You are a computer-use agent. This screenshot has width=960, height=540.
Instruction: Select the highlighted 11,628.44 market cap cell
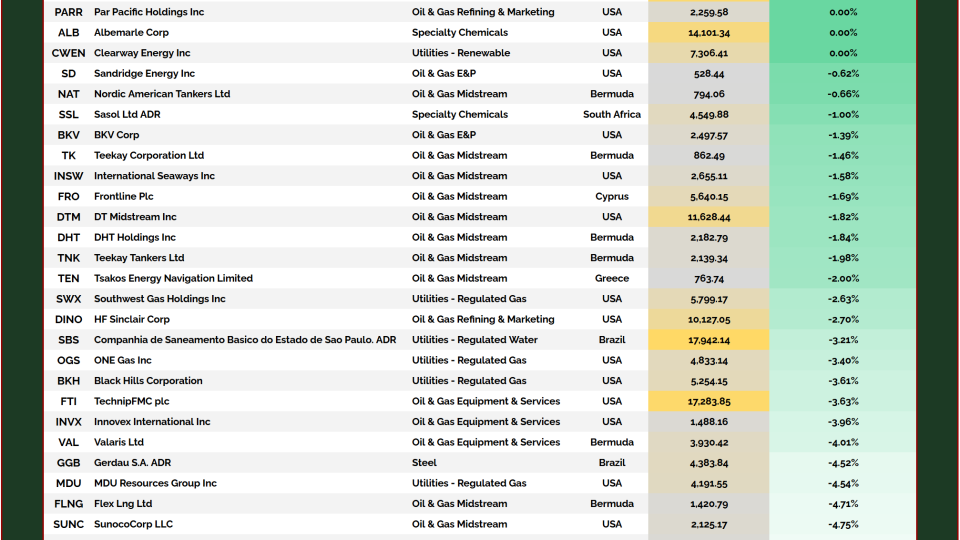pyautogui.click(x=708, y=217)
